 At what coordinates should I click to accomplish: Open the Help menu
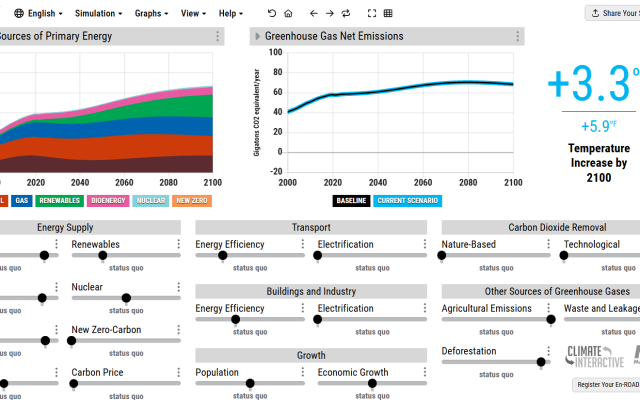pyautogui.click(x=231, y=13)
